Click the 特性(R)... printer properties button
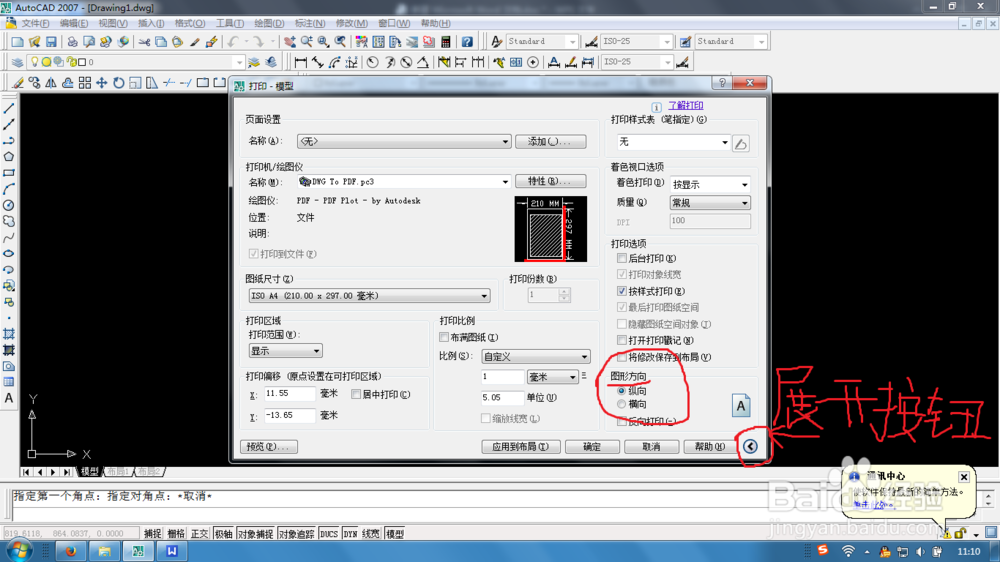This screenshot has width=1000, height=562. [551, 182]
